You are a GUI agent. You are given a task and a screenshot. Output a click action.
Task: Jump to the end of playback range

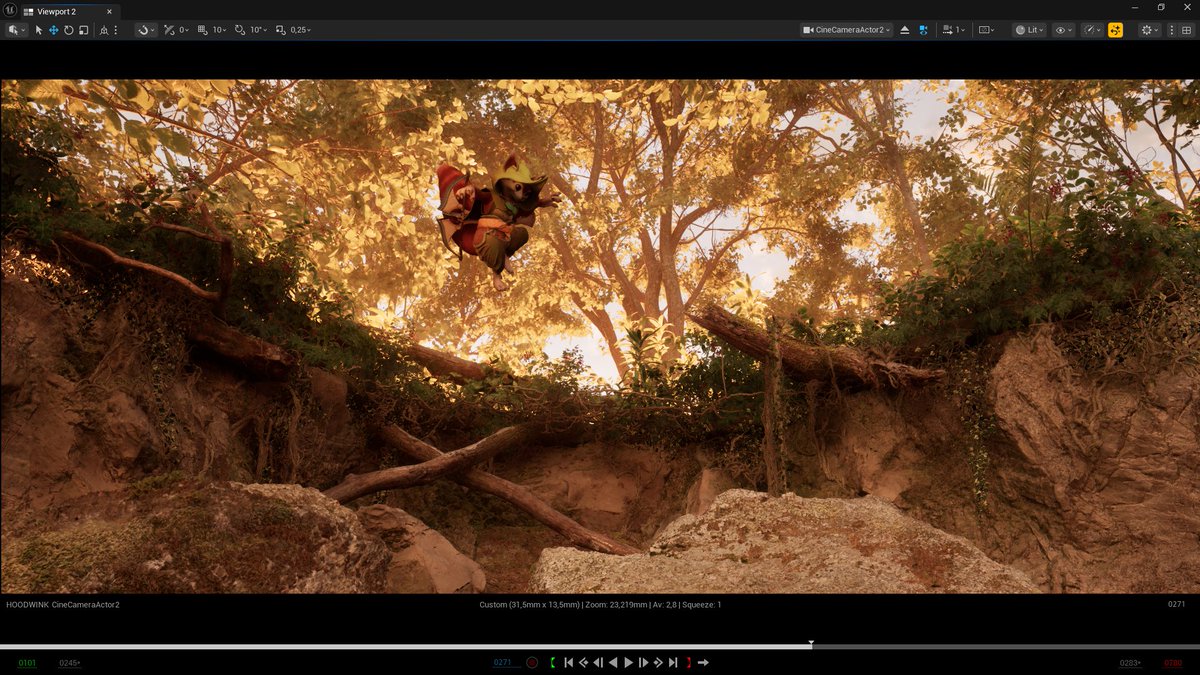pyautogui.click(x=673, y=662)
